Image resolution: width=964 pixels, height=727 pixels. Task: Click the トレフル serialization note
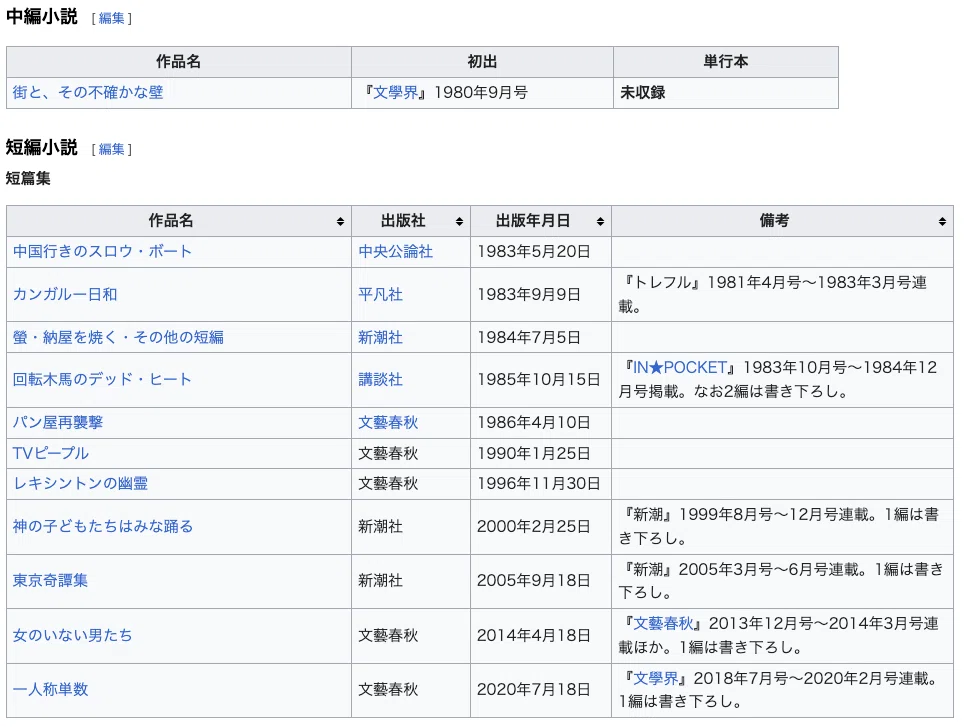774,294
